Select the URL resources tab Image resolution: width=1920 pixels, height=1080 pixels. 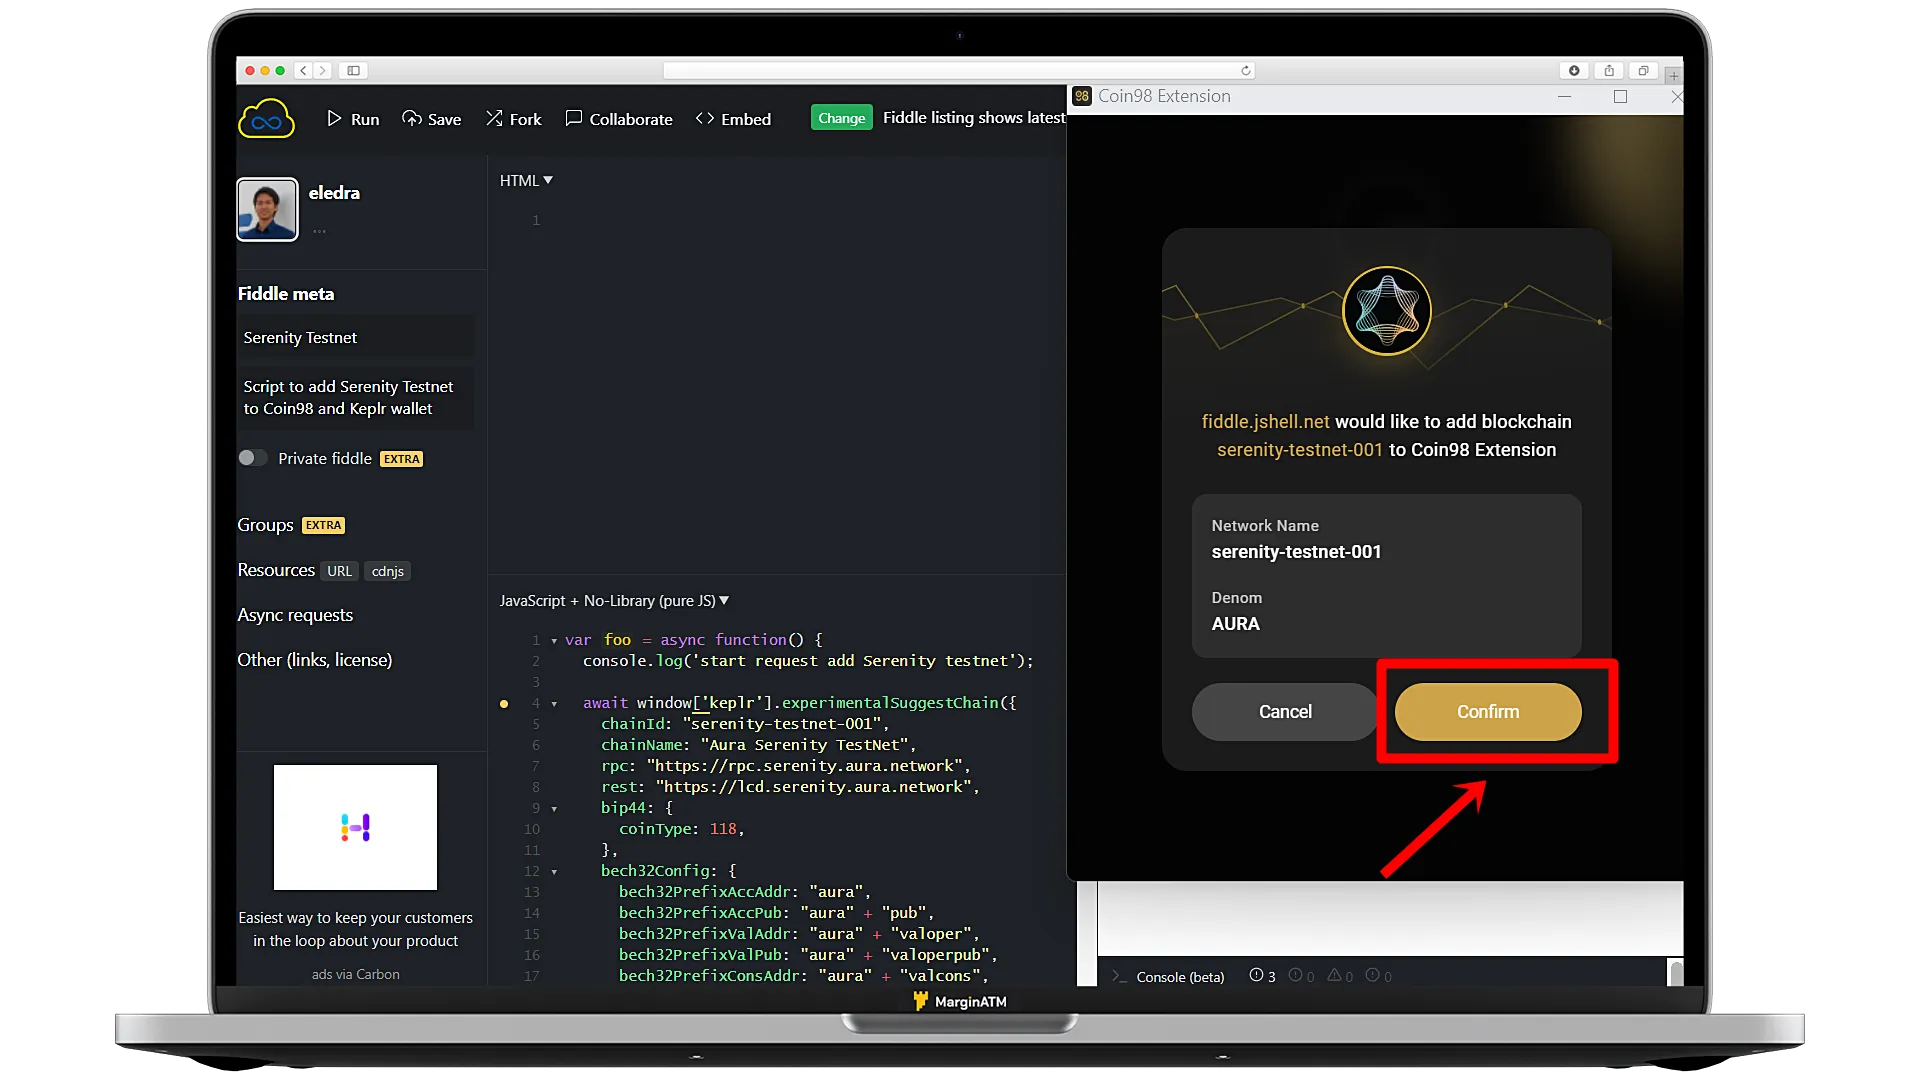[339, 571]
